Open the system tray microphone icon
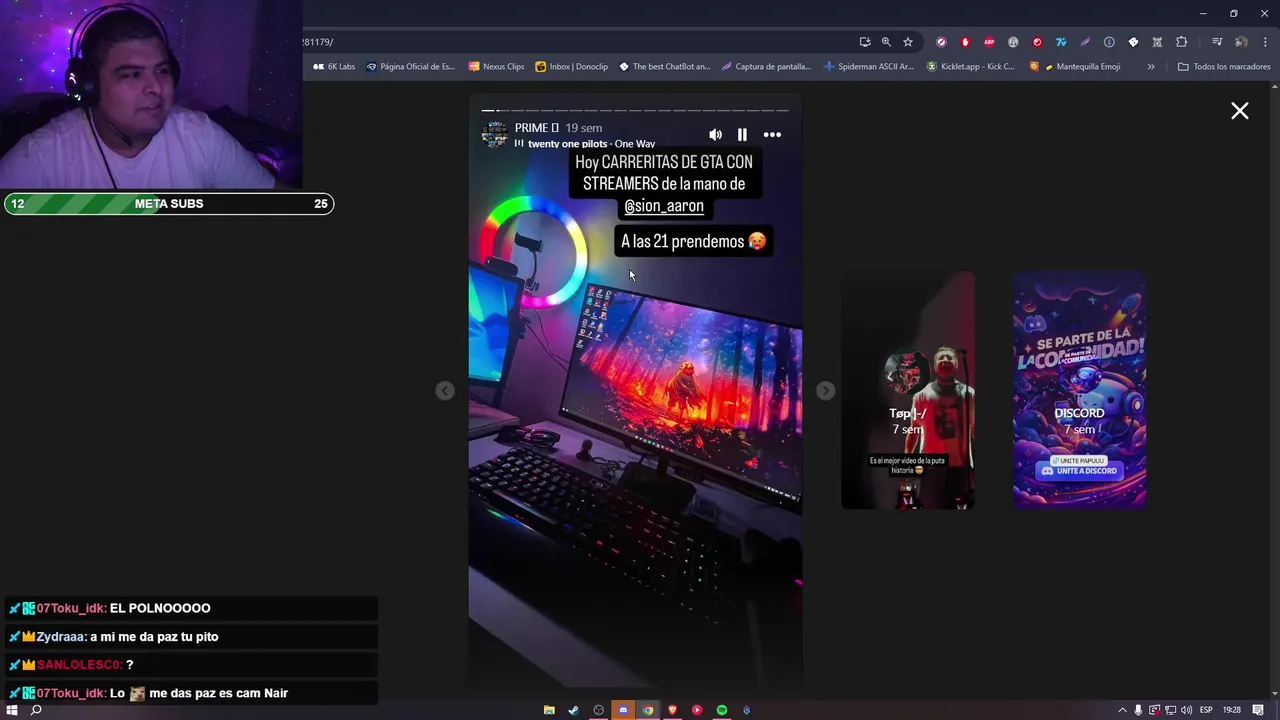The height and width of the screenshot is (720, 1280). (1138, 710)
